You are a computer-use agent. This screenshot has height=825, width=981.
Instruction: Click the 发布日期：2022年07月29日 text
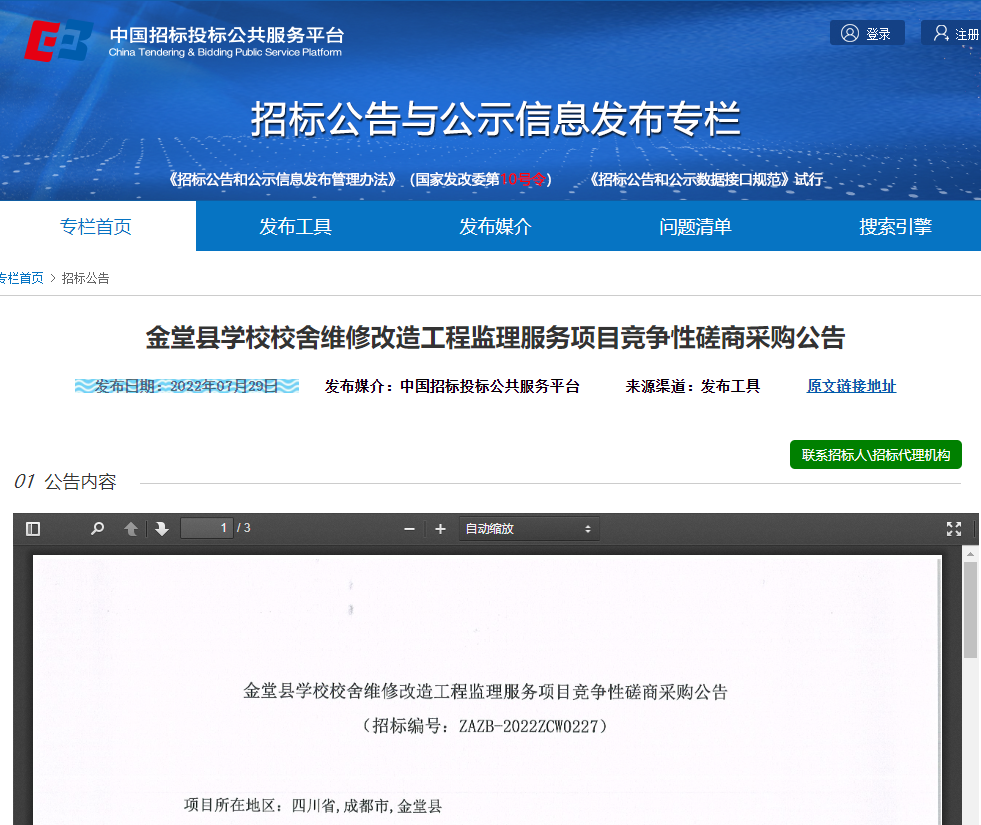[186, 386]
